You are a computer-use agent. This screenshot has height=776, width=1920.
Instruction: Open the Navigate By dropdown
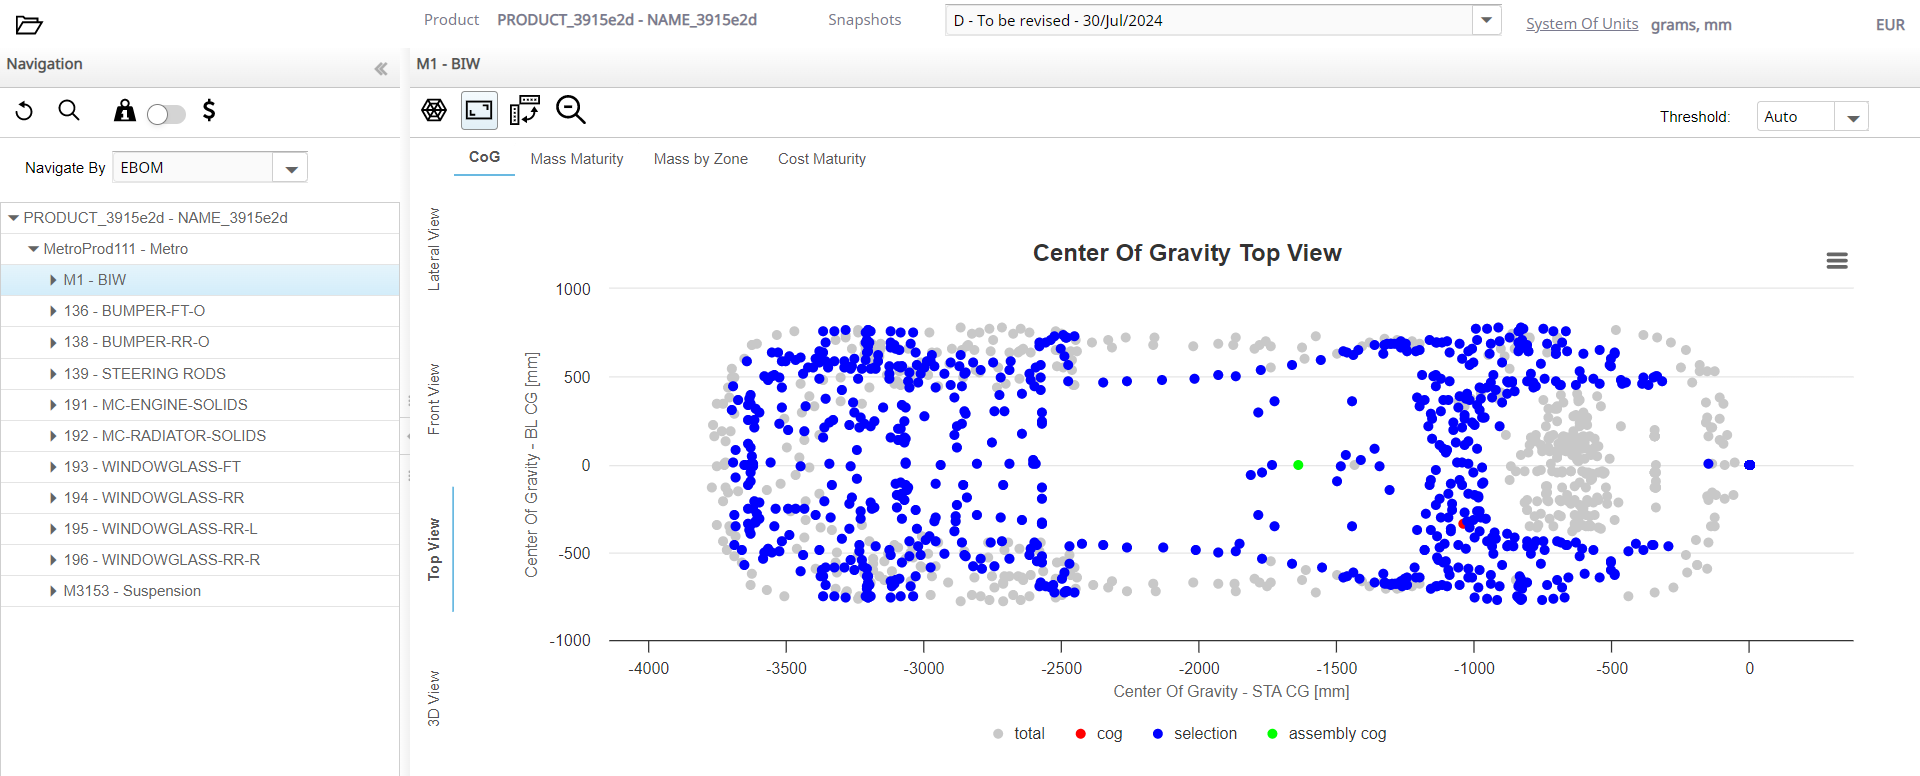(291, 168)
